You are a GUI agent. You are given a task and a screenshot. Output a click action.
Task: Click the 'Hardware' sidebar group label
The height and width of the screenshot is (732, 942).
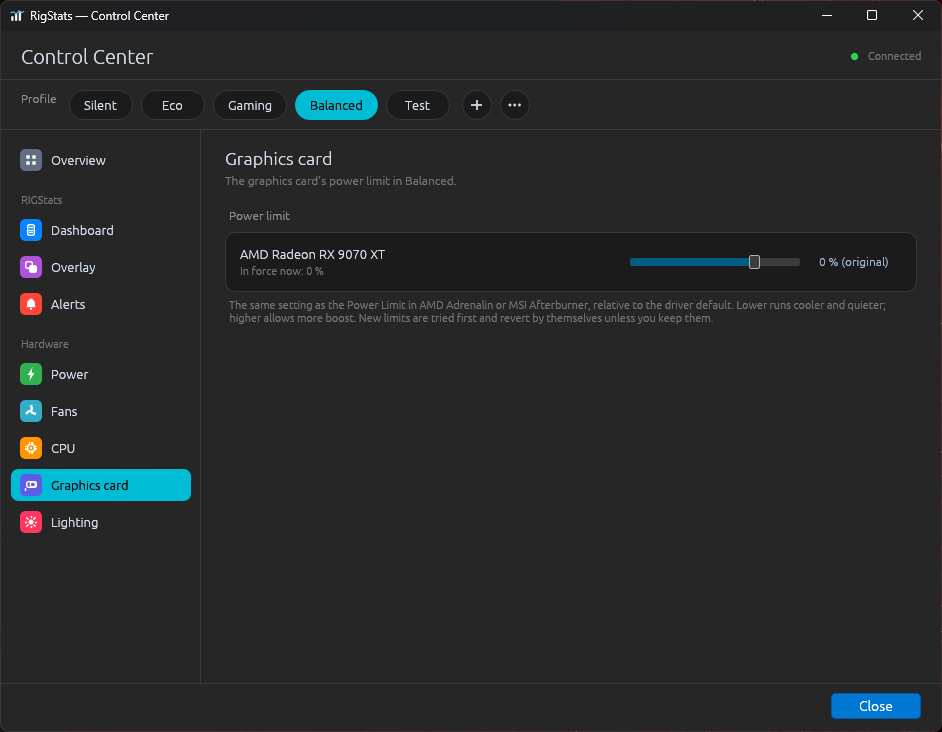[x=45, y=344]
